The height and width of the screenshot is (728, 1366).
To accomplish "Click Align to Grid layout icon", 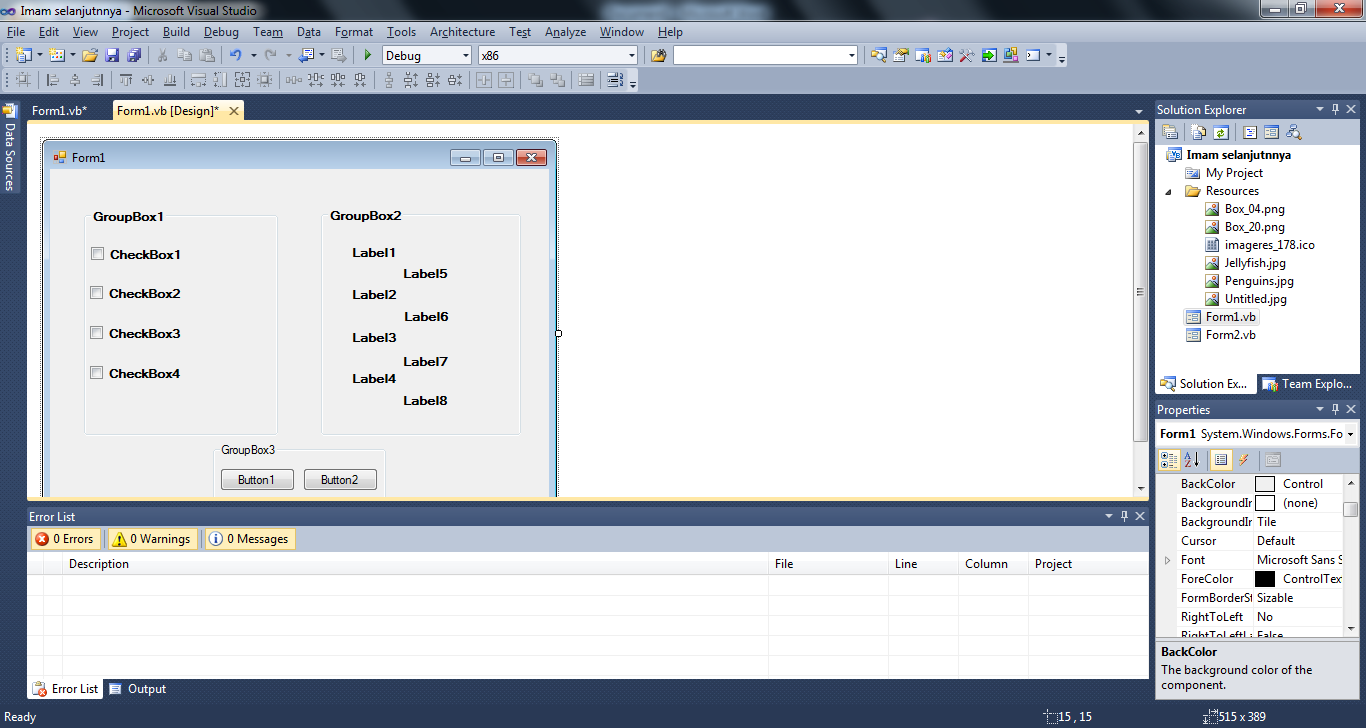I will (x=23, y=80).
